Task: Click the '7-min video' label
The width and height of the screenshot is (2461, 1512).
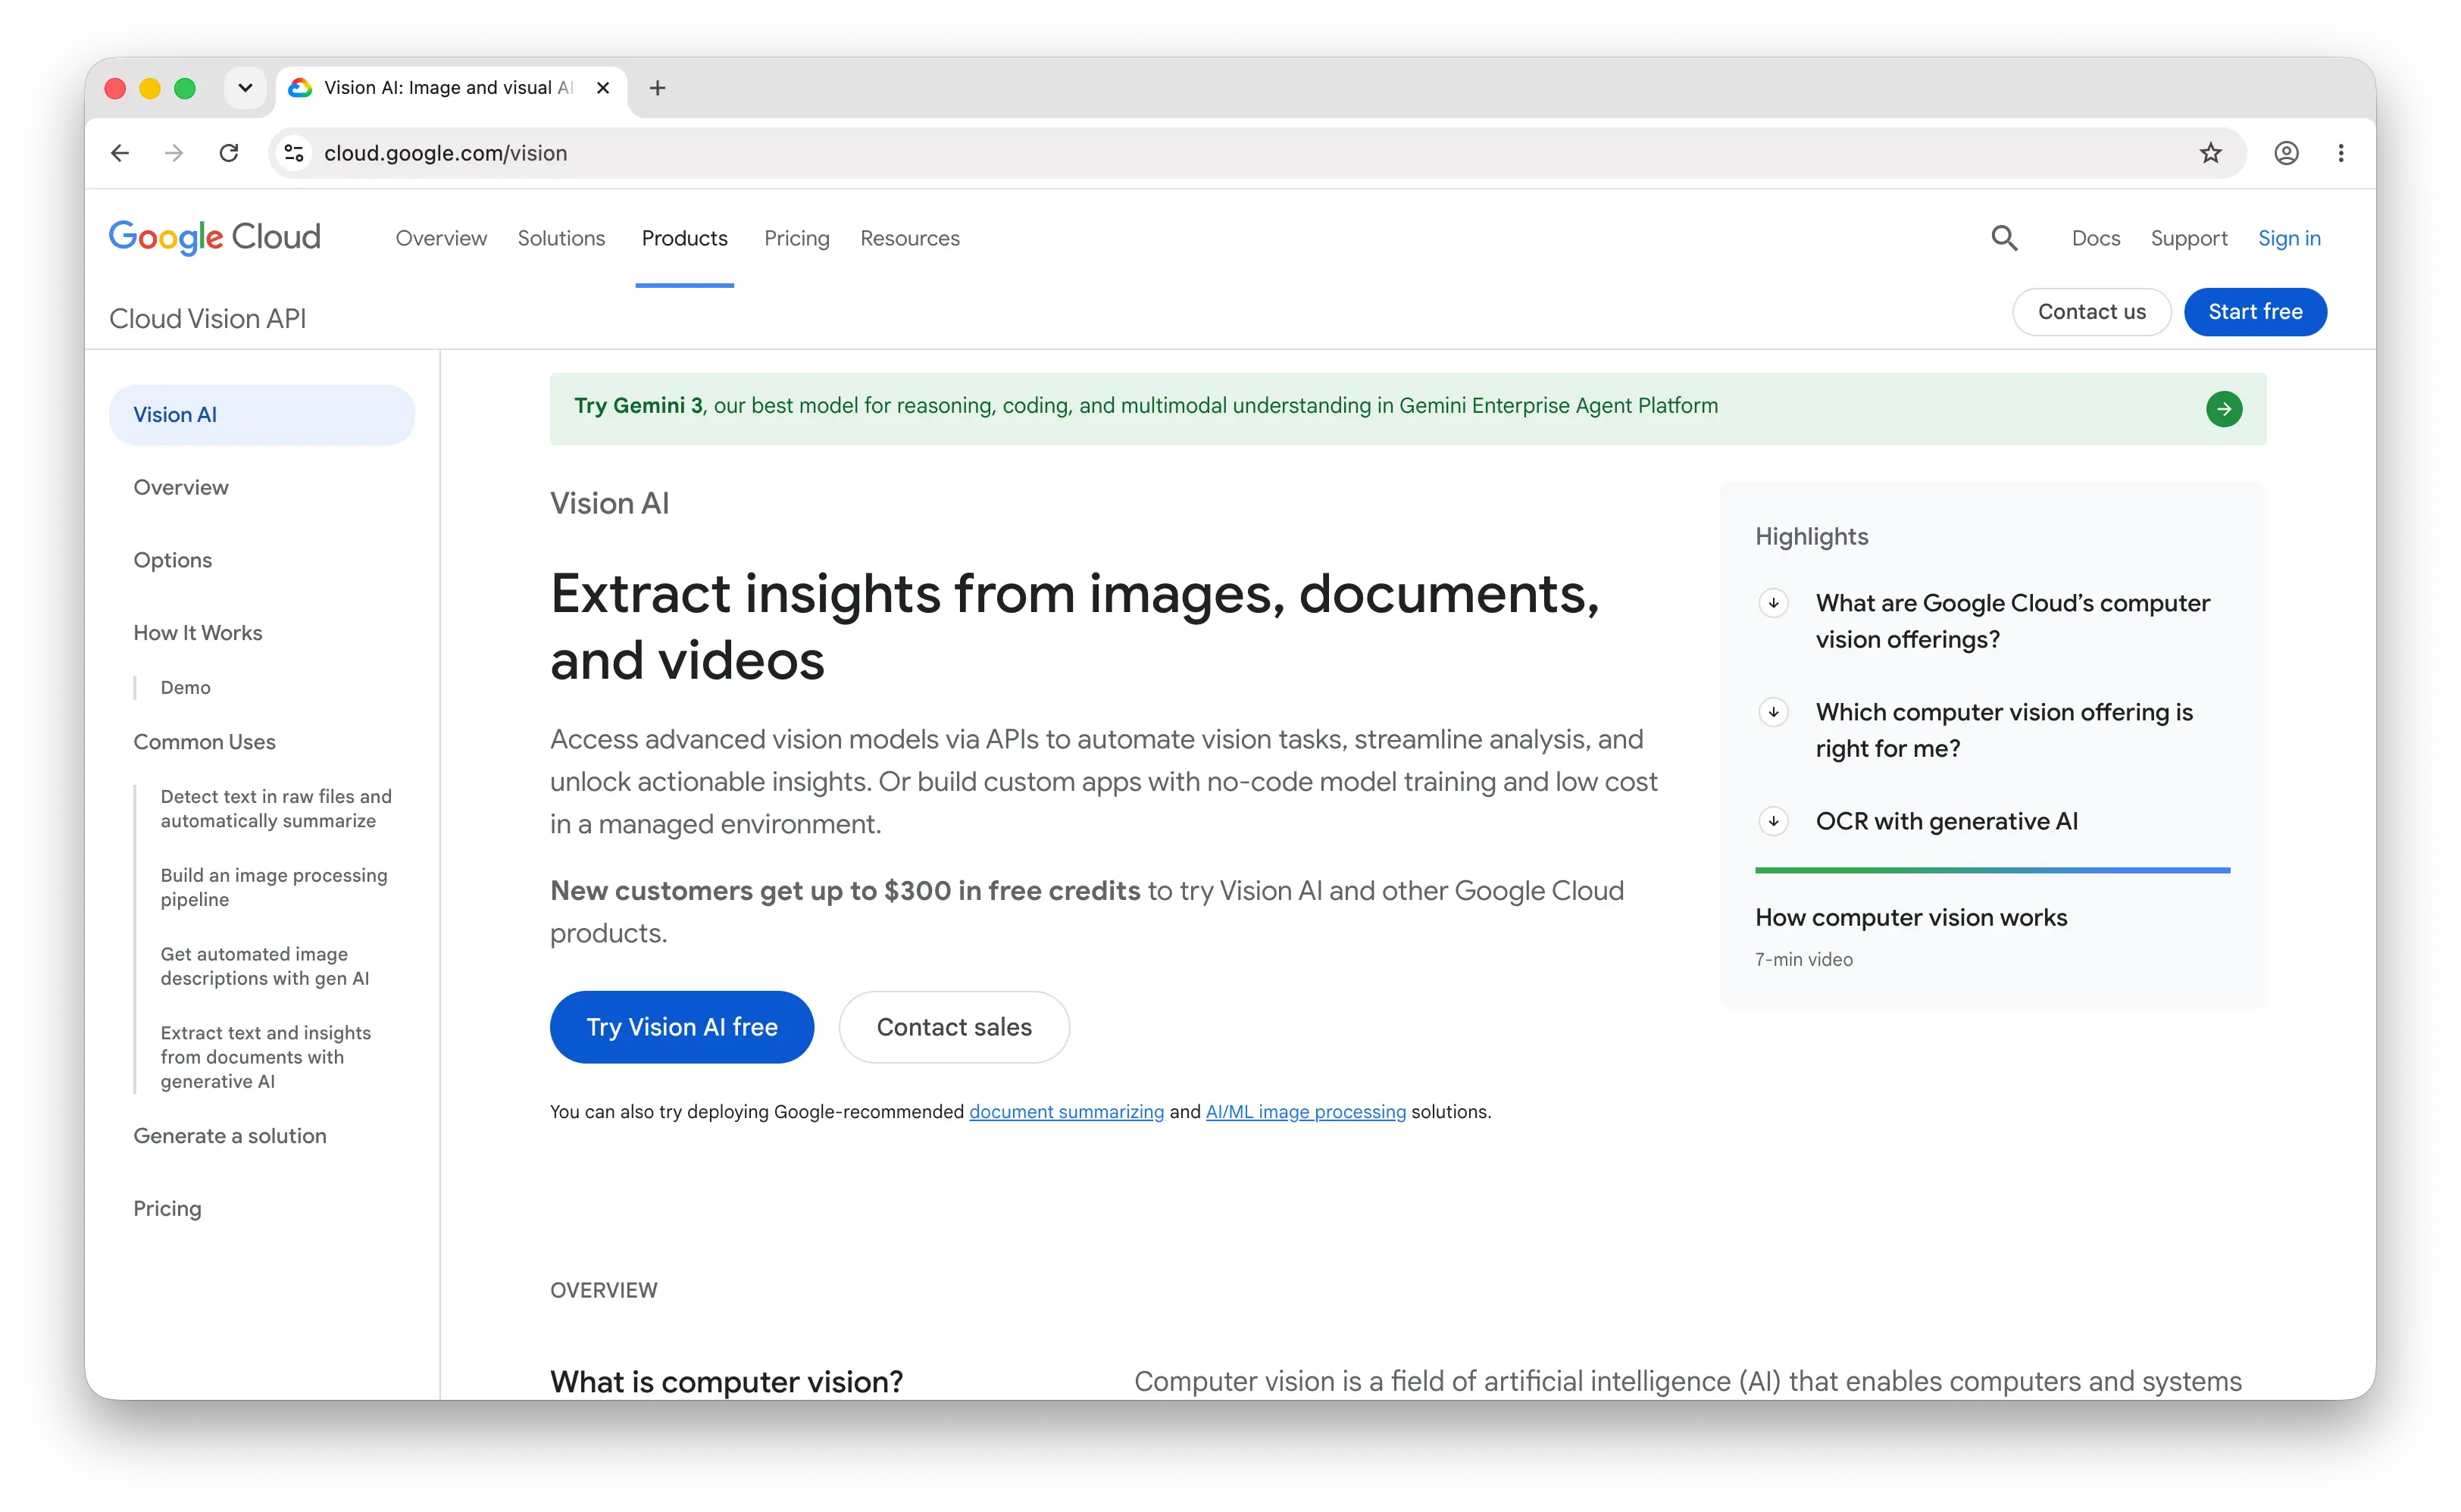Action: (x=1804, y=959)
